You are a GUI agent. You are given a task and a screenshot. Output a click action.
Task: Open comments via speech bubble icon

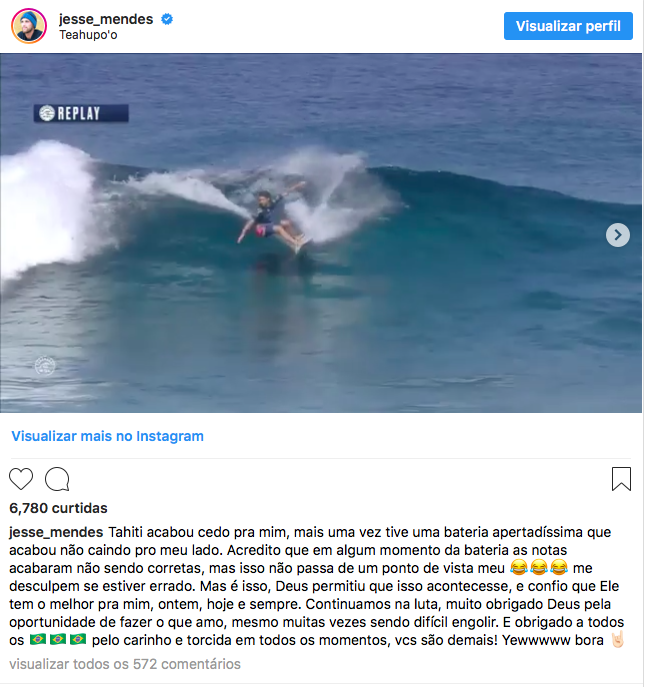(57, 479)
